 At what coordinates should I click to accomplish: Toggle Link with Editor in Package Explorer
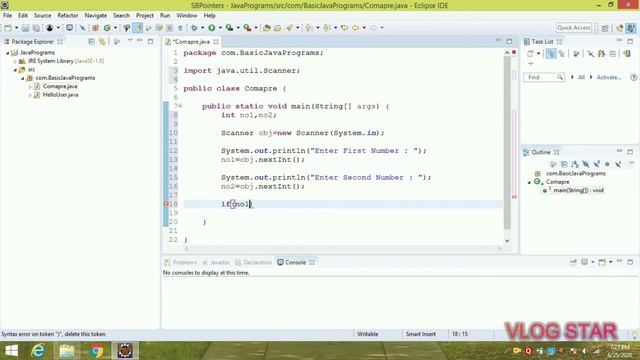point(102,42)
